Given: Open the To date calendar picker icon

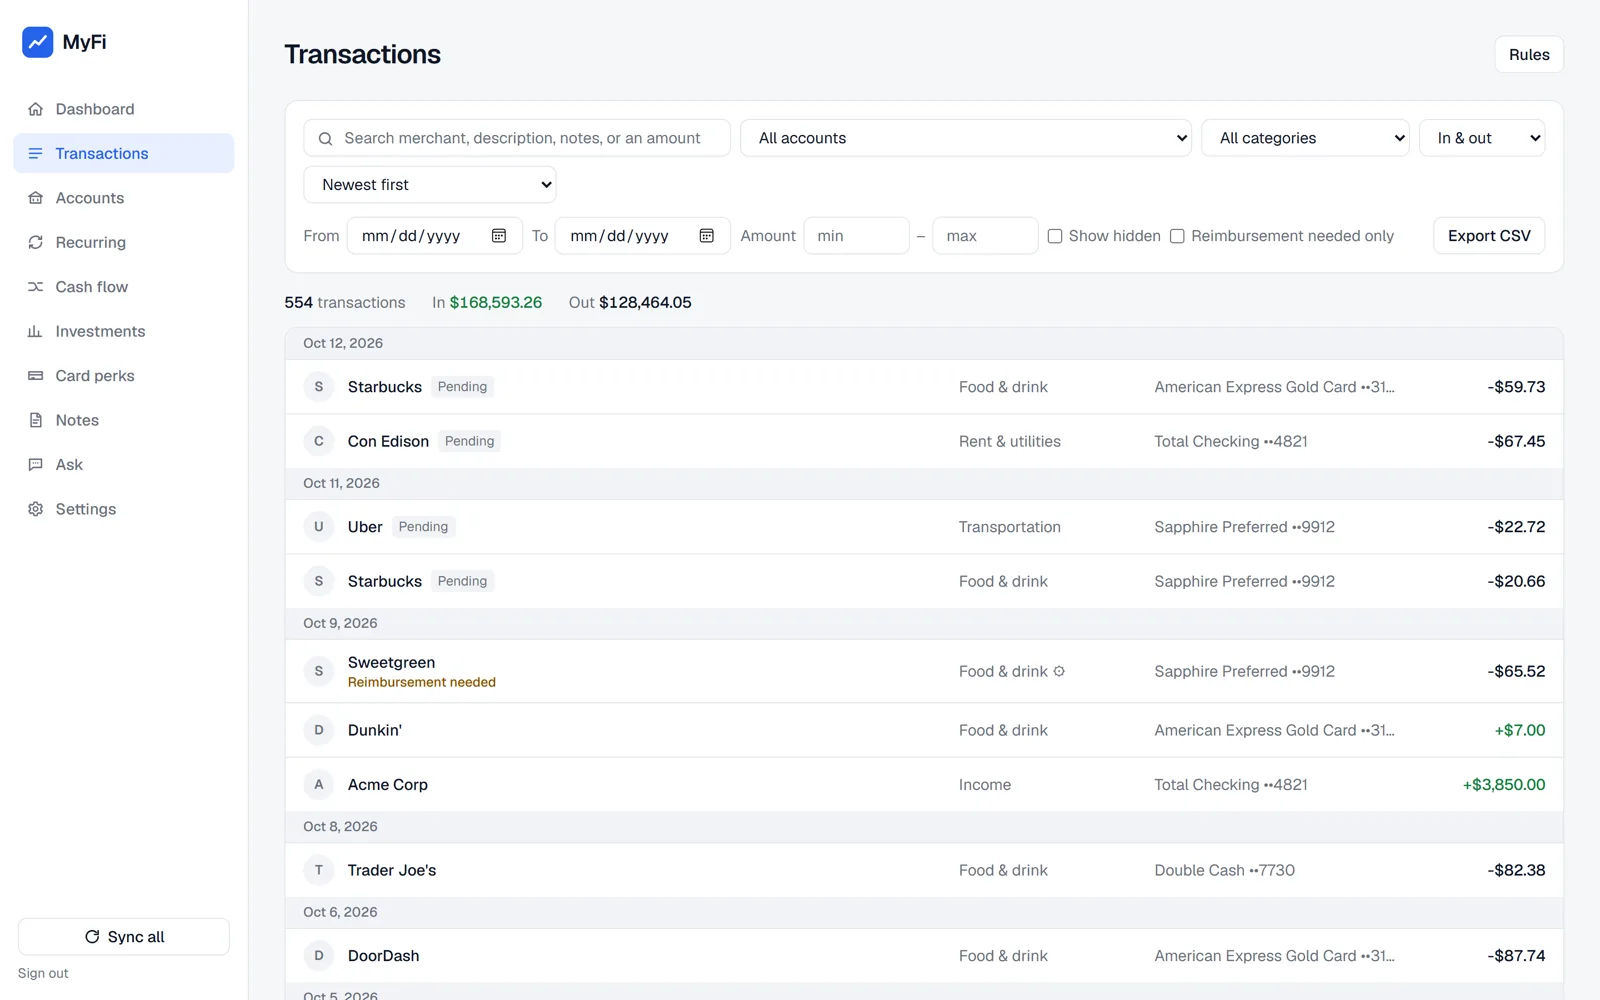Looking at the screenshot, I should tap(707, 236).
